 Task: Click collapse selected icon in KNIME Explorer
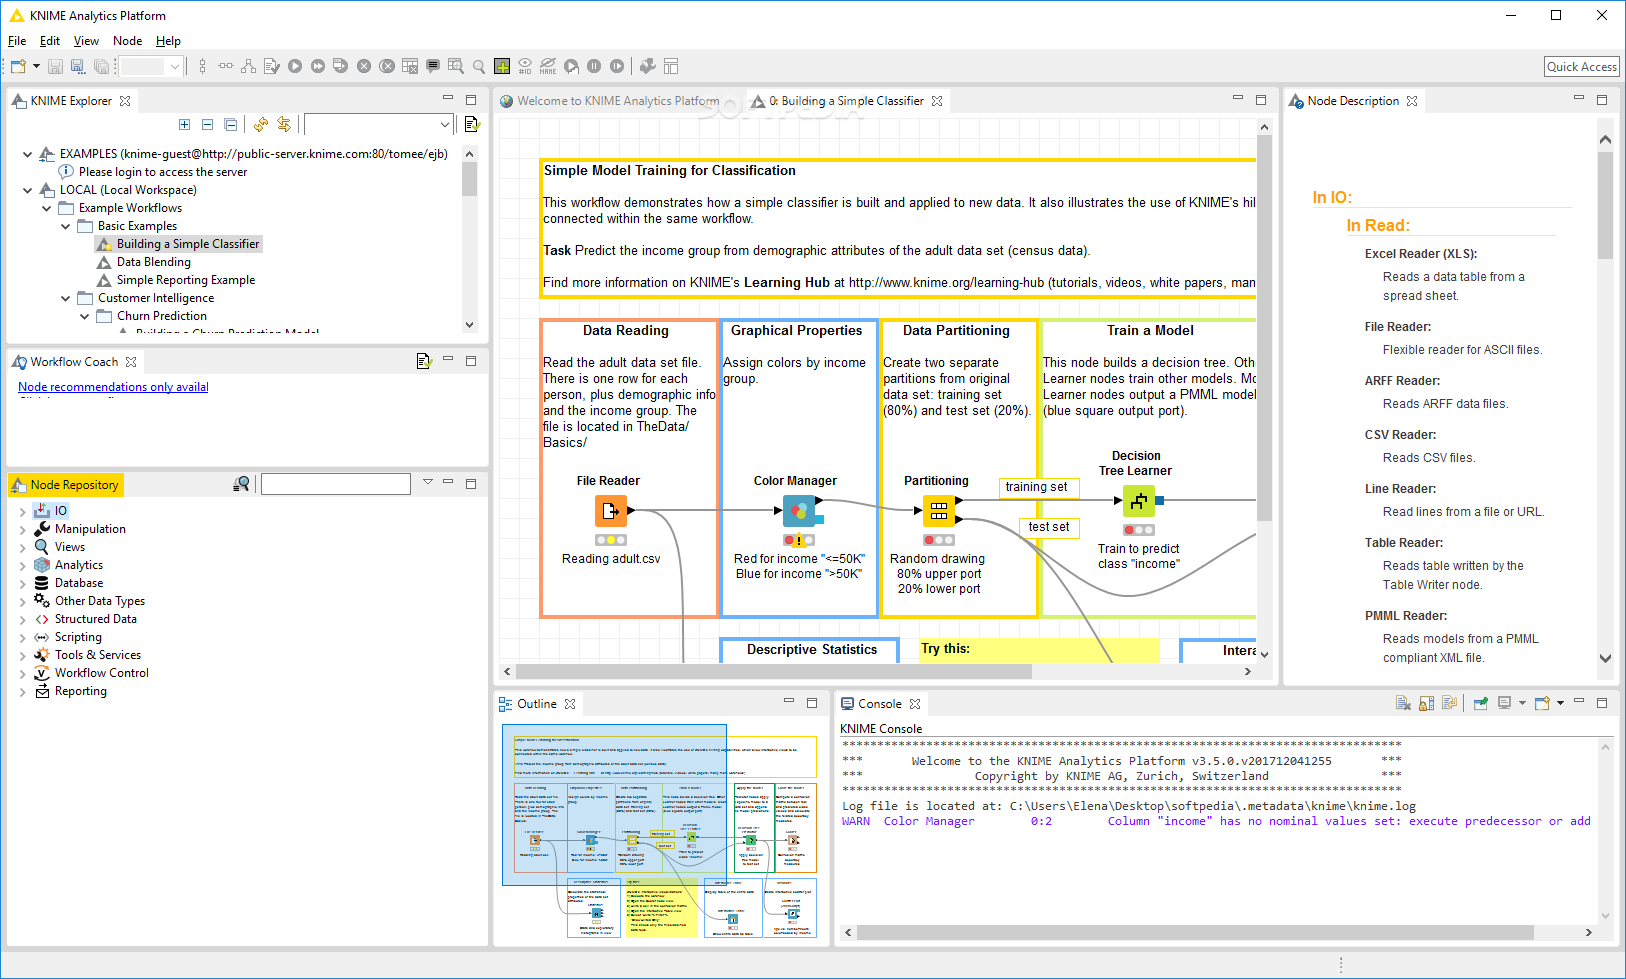pyautogui.click(x=207, y=124)
